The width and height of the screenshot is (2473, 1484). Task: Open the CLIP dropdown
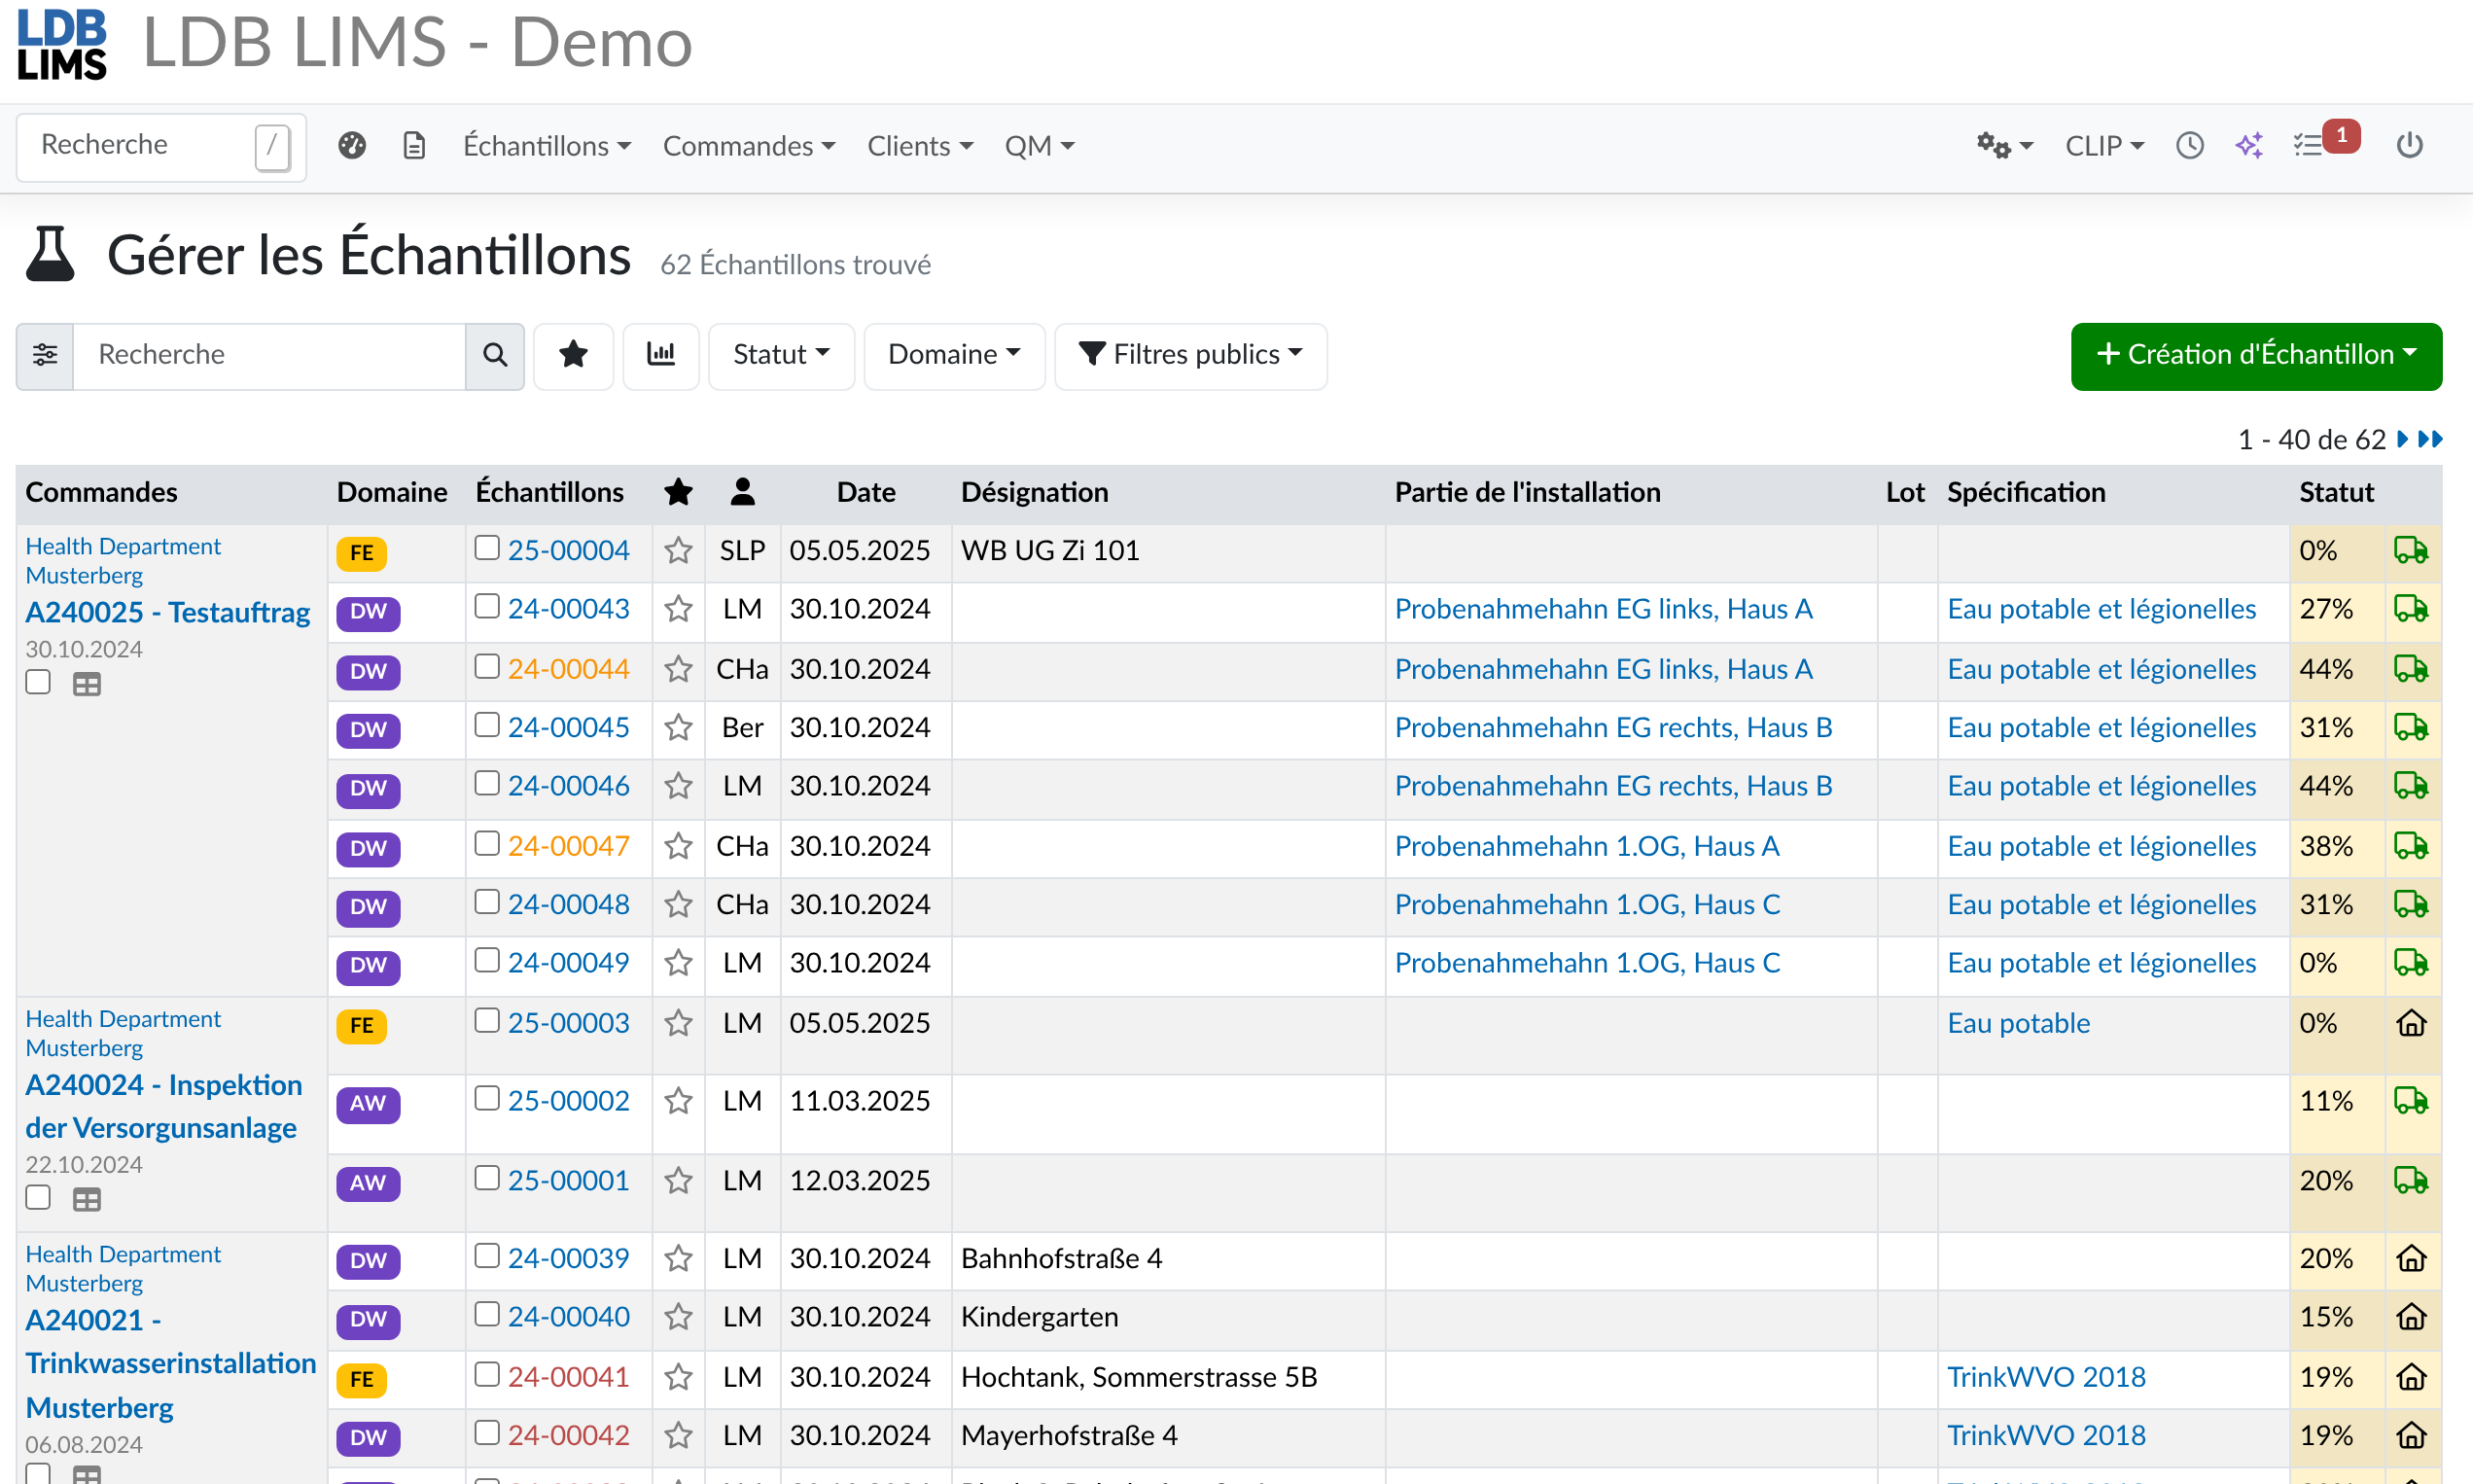tap(2104, 146)
